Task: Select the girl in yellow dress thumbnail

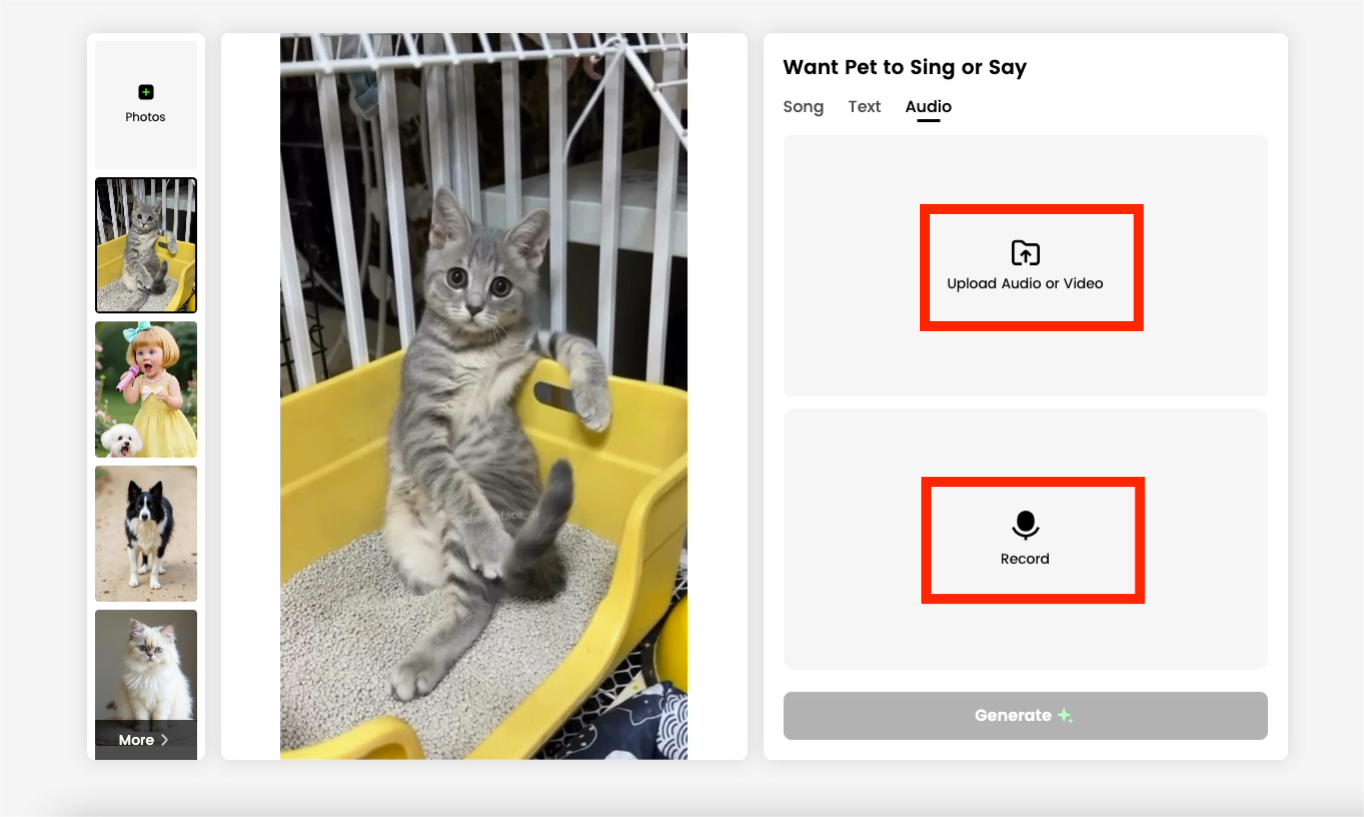Action: [146, 389]
